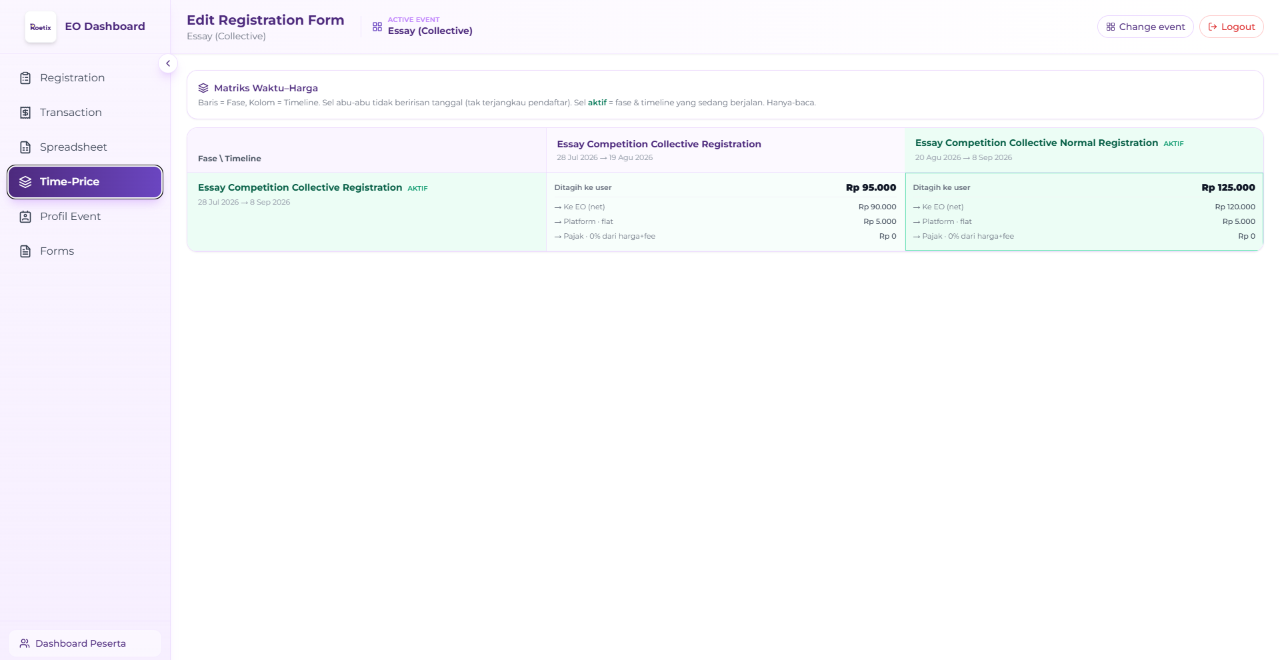
Task: Click the Transaction receipt icon
Action: [x=26, y=113]
